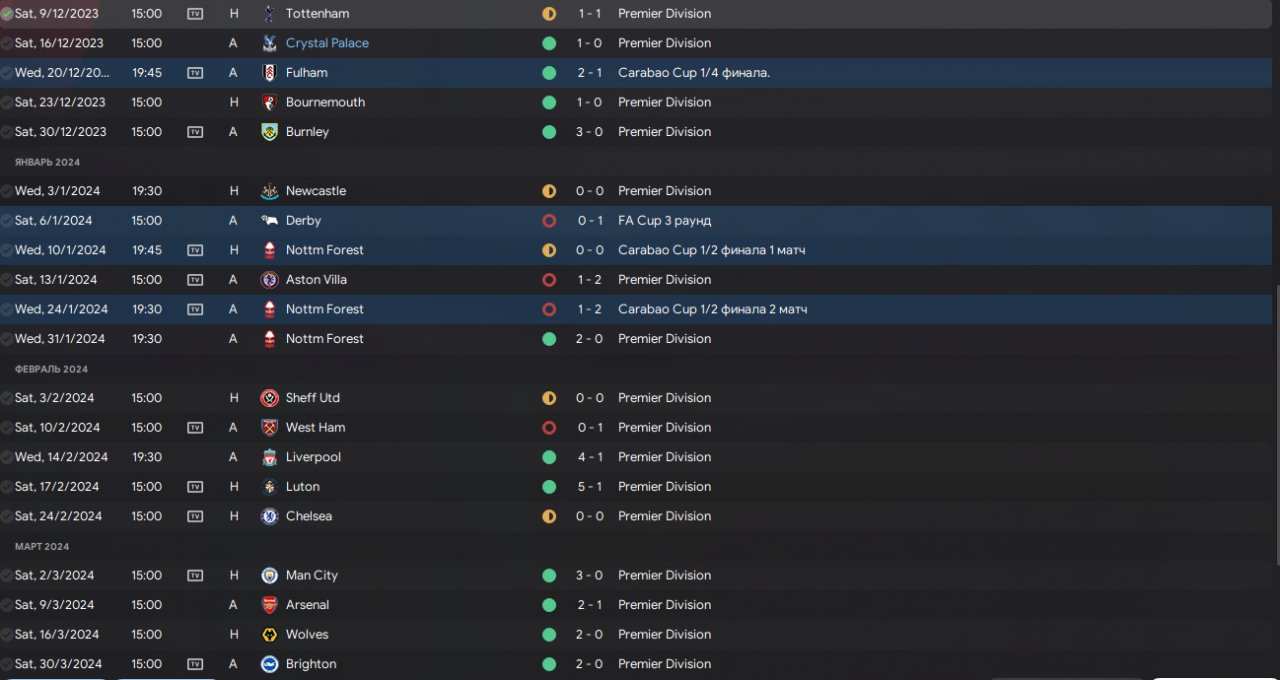
Task: Toggle the checkmark on the Crystal Palace row
Action: point(7,44)
